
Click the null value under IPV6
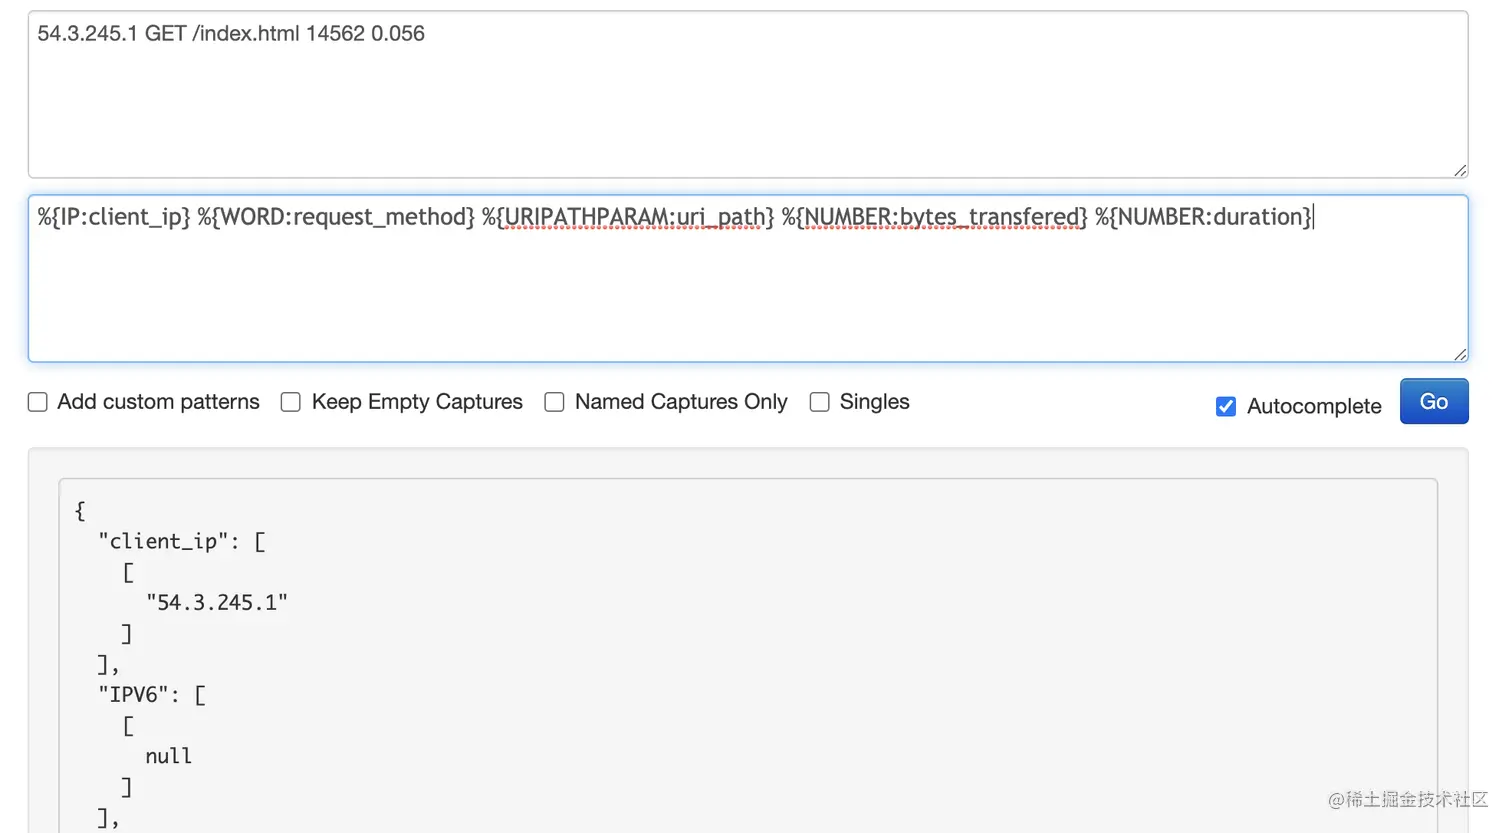pos(168,756)
